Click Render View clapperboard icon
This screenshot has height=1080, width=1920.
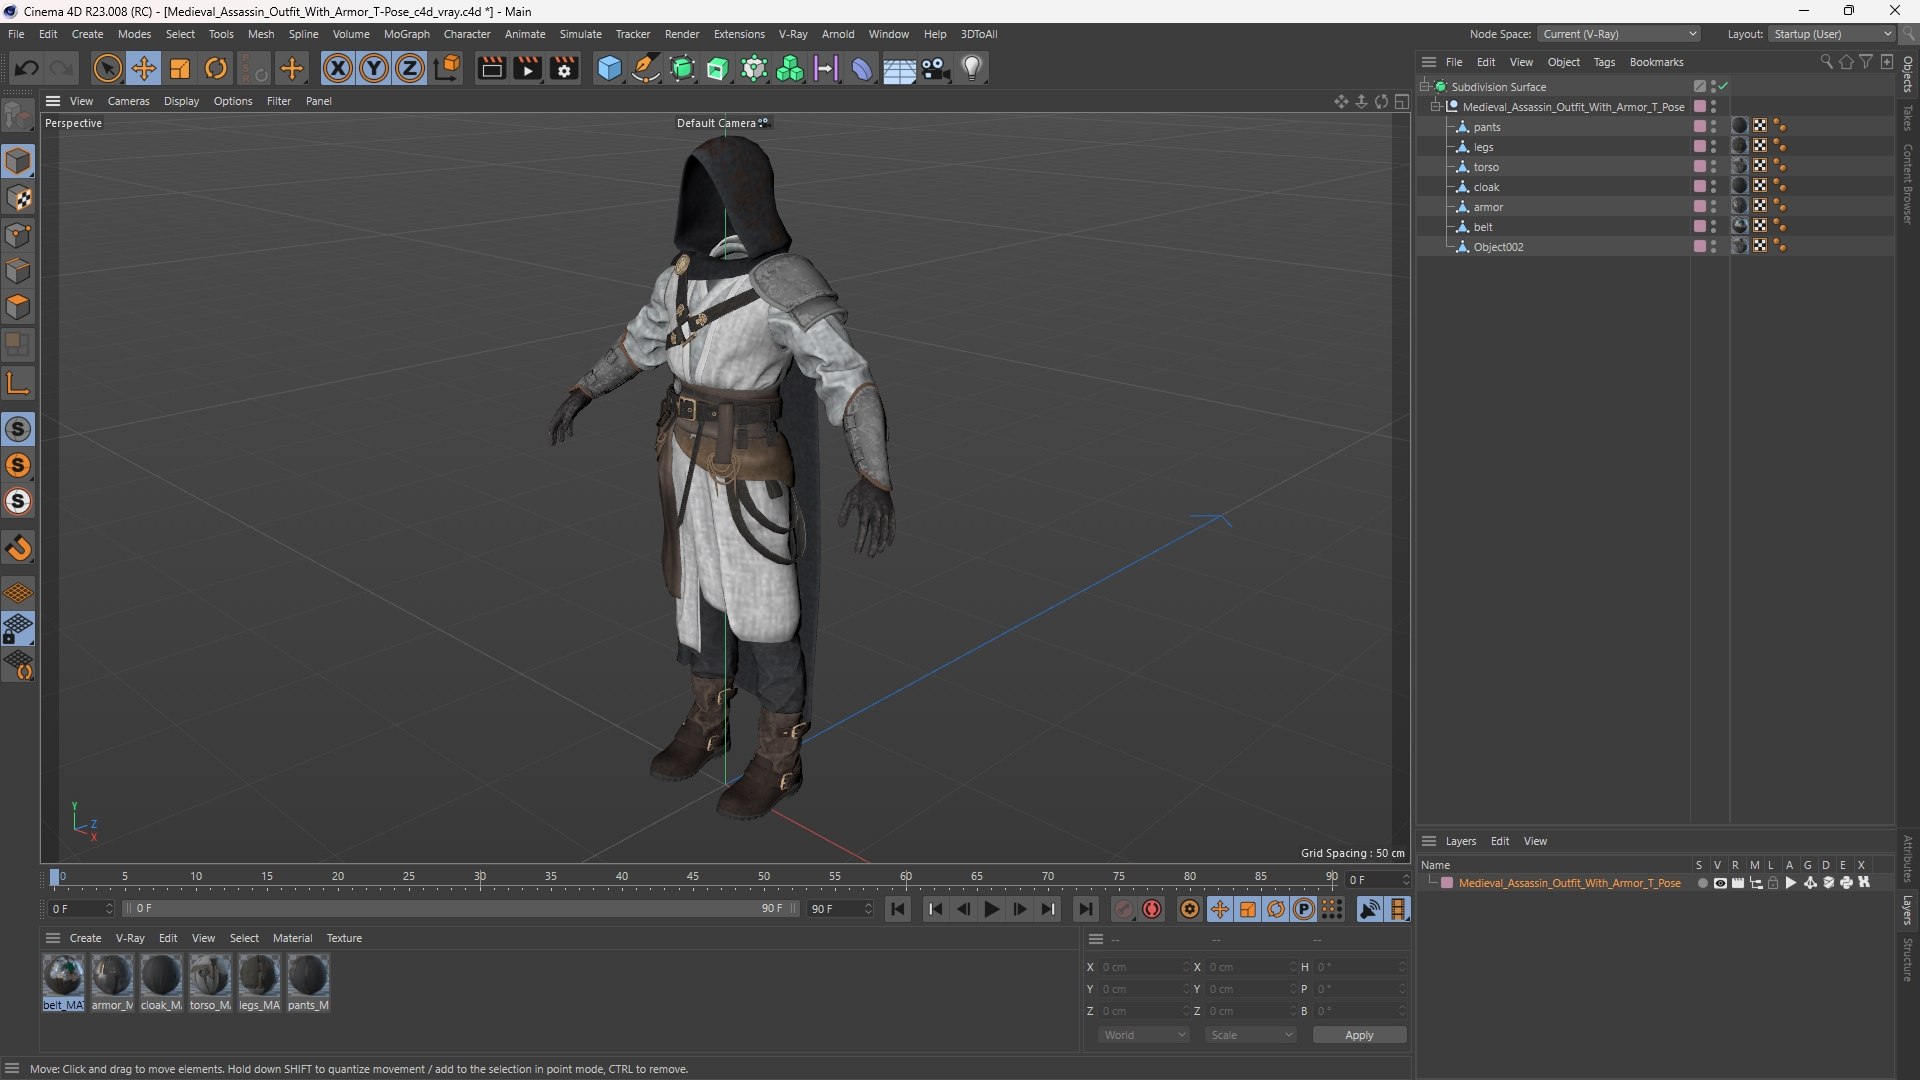[491, 68]
